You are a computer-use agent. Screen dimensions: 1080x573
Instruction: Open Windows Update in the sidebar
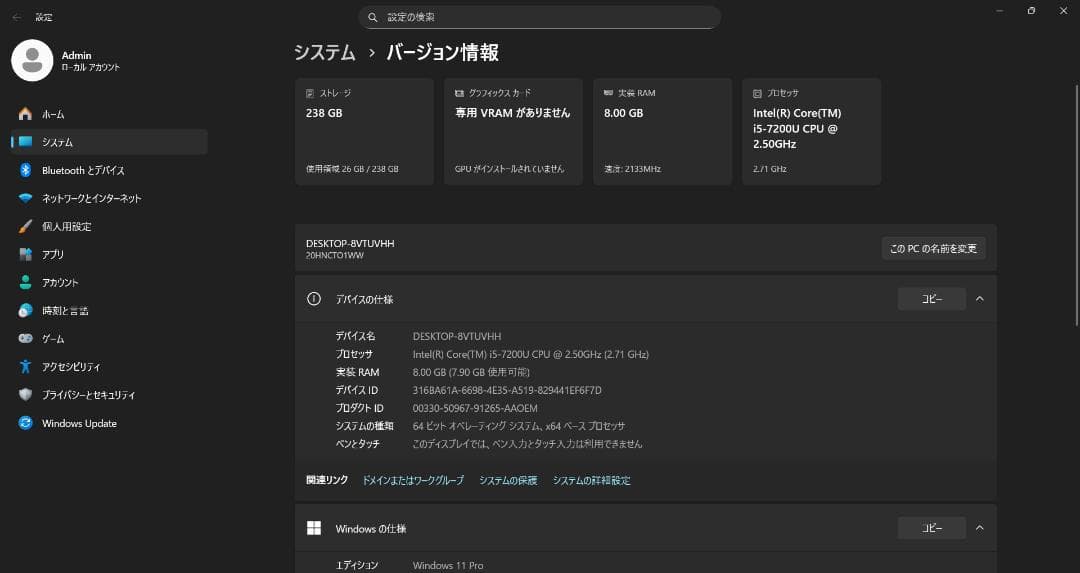(x=109, y=423)
